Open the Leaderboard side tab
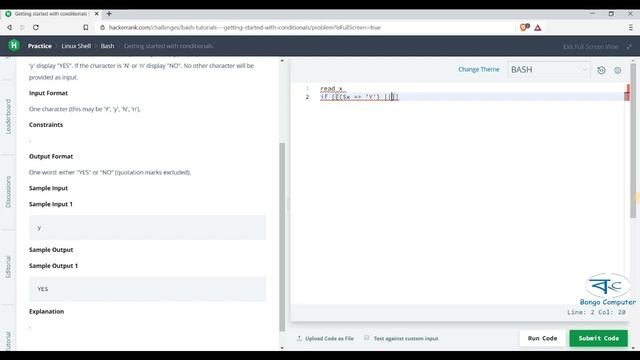The width and height of the screenshot is (640, 360). coord(8,116)
